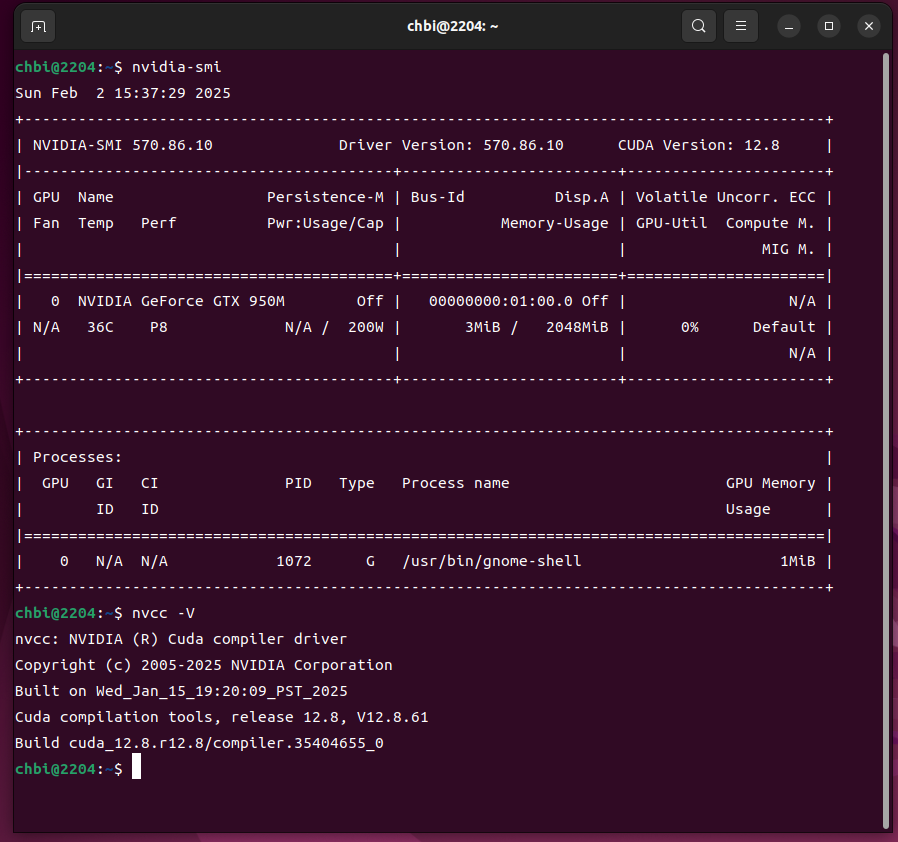This screenshot has height=842, width=898.
Task: Click the terminal vertical scrollbar
Action: (886, 440)
